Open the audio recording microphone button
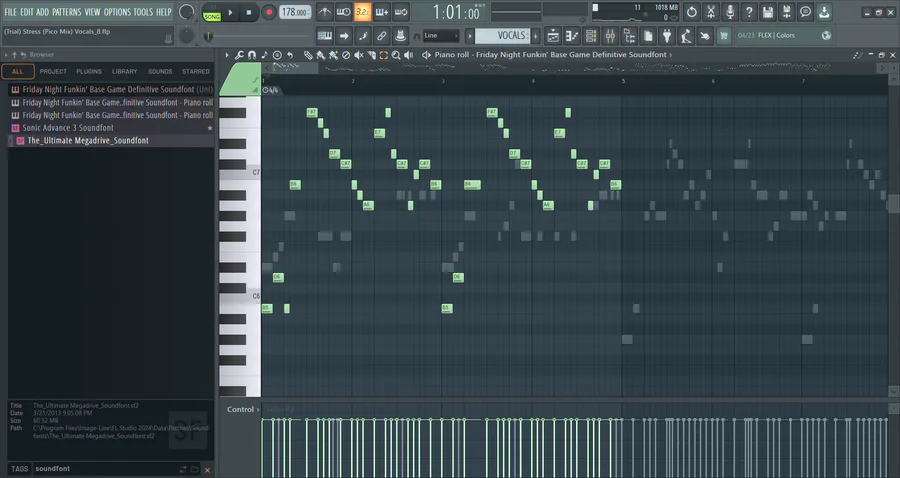900x478 pixels. (730, 11)
